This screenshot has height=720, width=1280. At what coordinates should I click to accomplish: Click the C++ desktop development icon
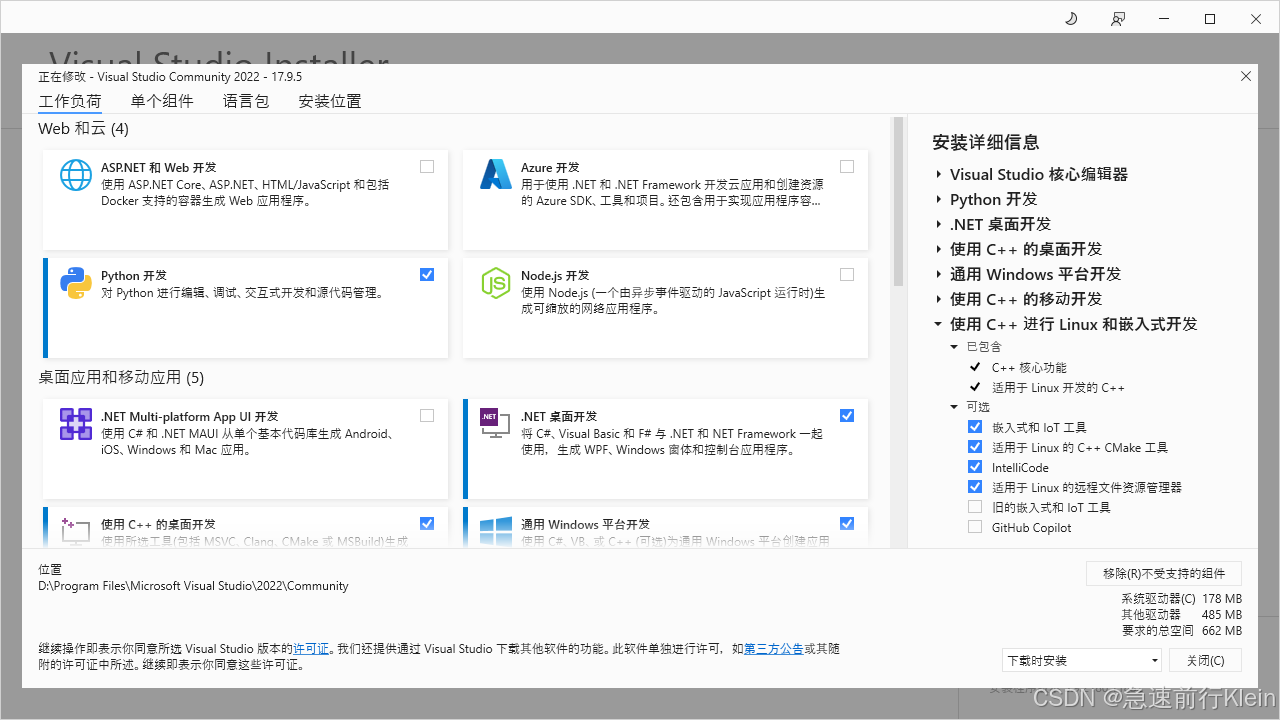click(76, 531)
